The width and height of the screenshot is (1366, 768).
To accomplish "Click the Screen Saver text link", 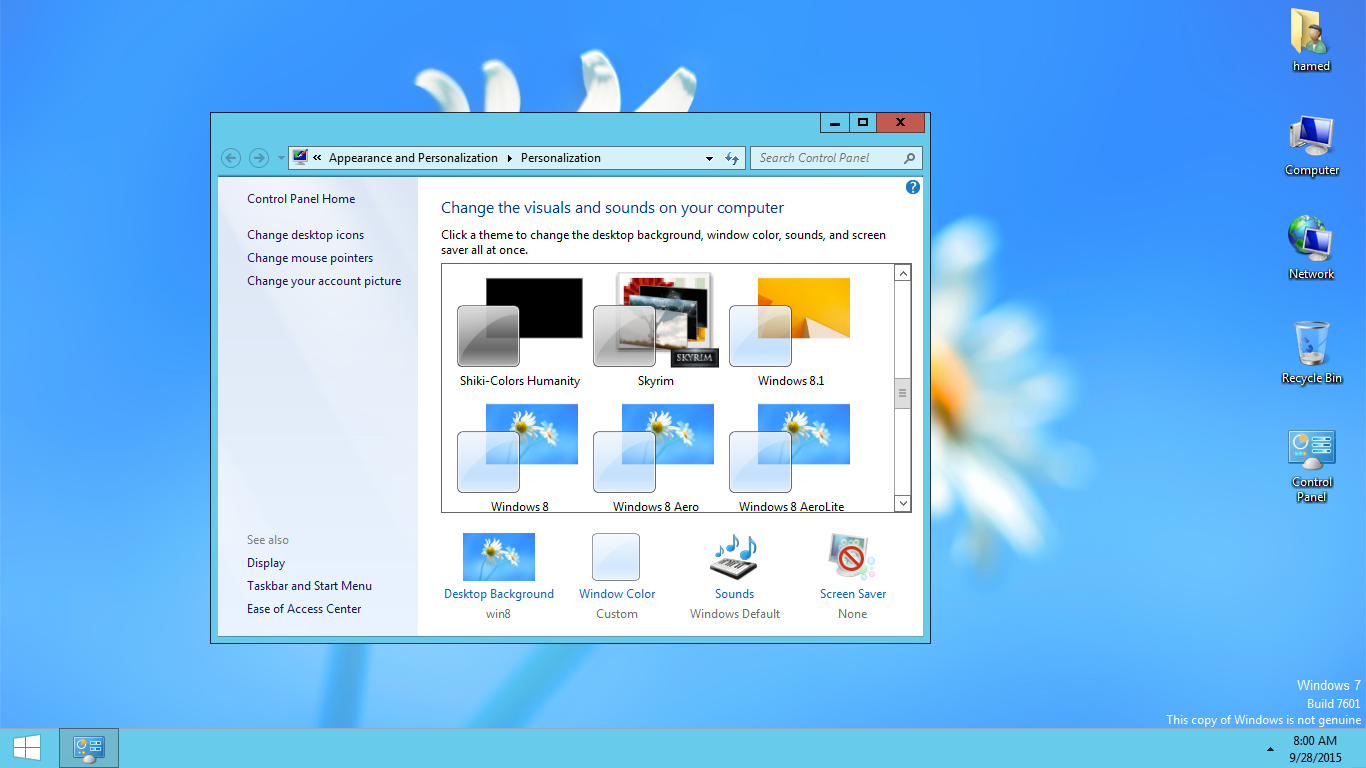I will pyautogui.click(x=853, y=594).
